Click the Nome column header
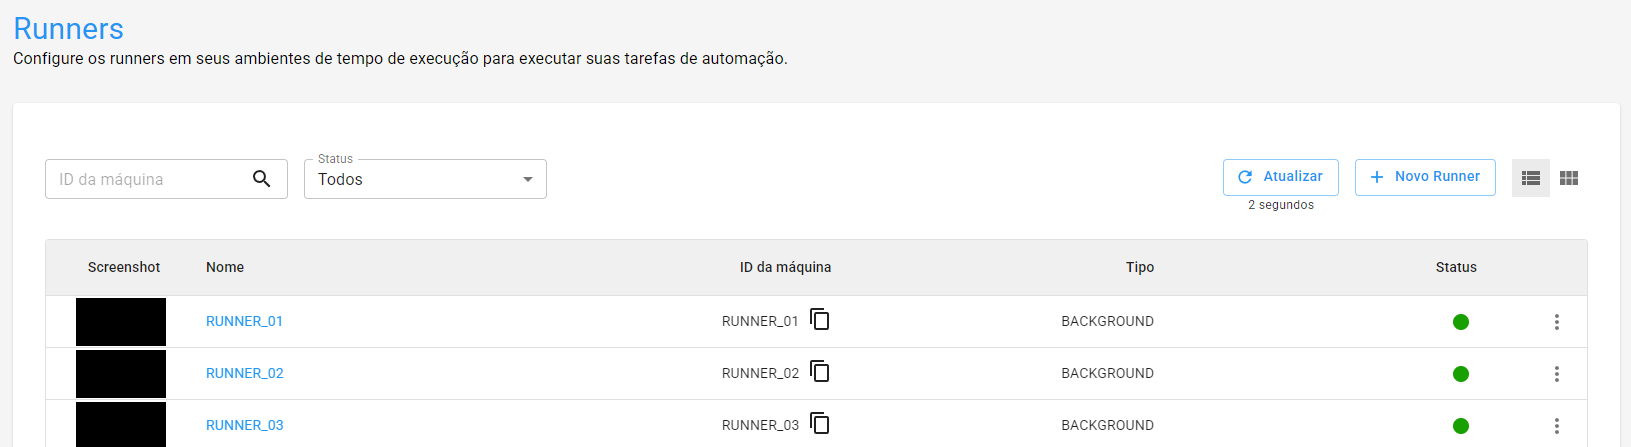This screenshot has width=1631, height=447. [x=225, y=267]
